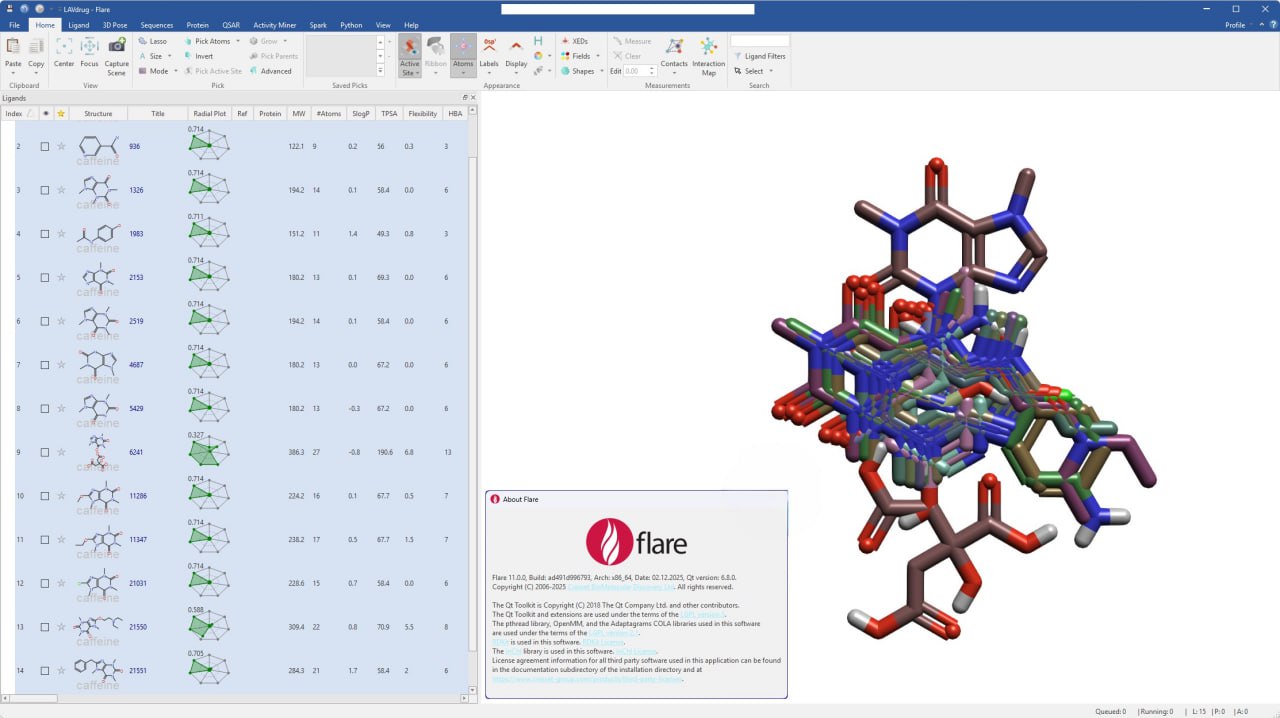Viewport: 1280px width, 718px height.
Task: Click the Search text input field
Action: [x=759, y=41]
